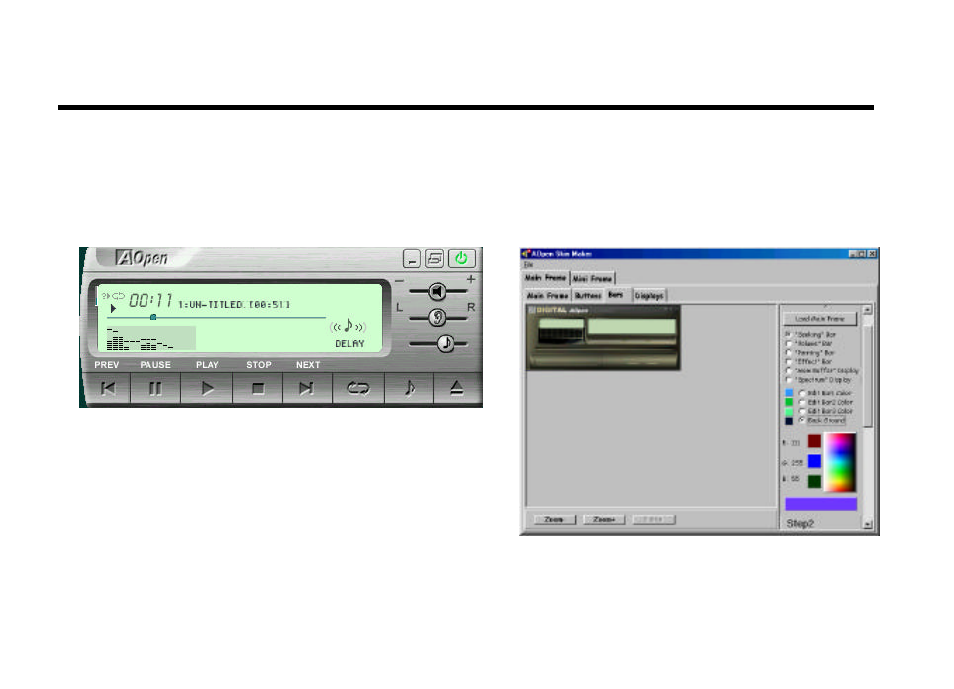Click the scroll-down arrow in the options panel

click(x=868, y=524)
